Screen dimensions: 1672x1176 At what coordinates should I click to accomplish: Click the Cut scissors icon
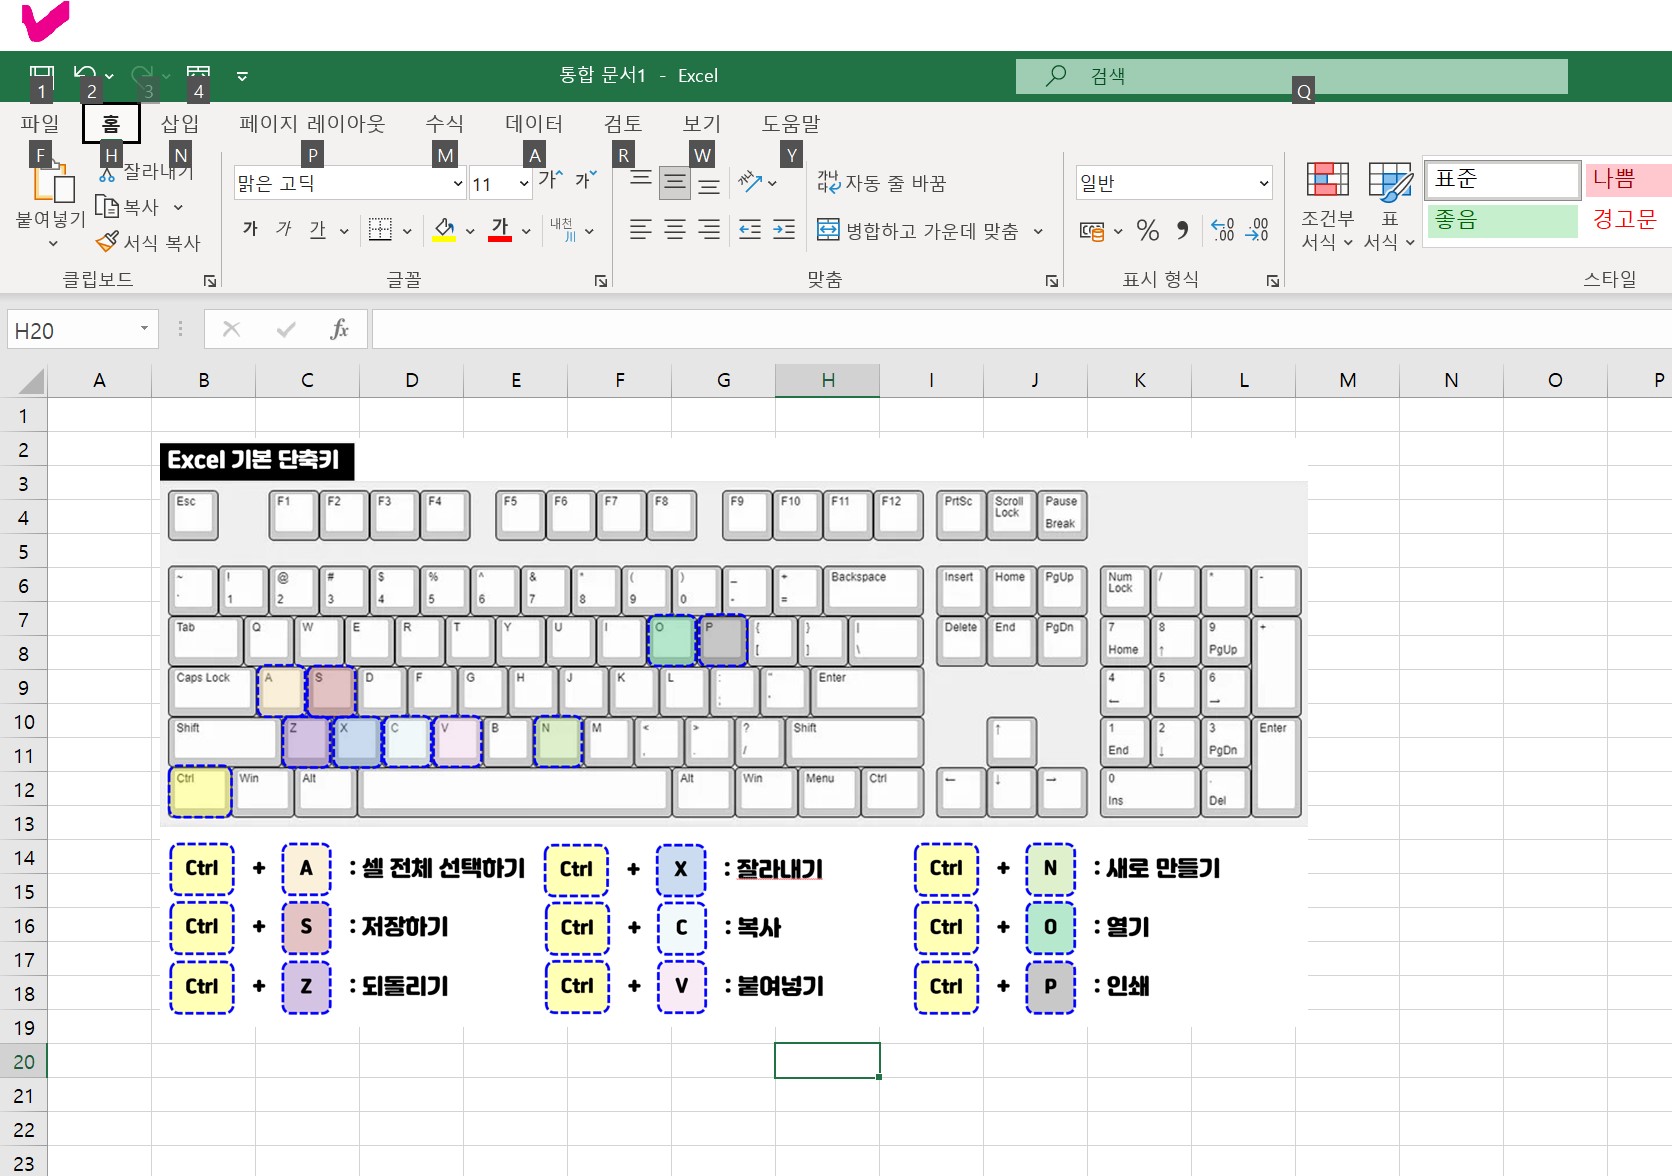point(107,173)
